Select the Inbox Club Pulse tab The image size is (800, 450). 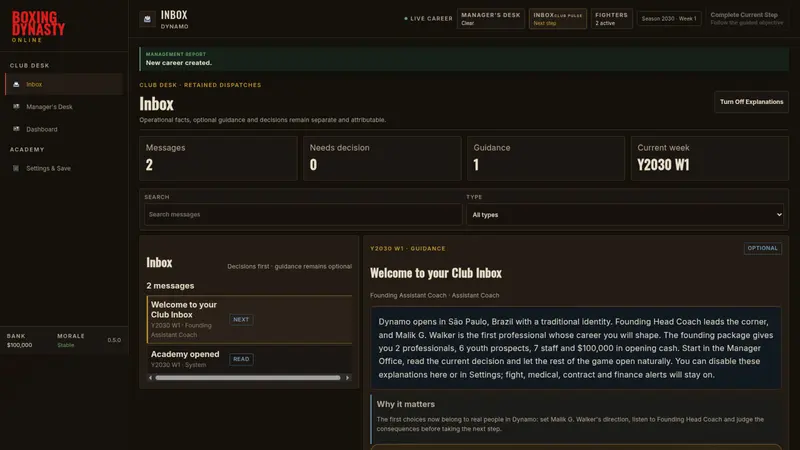point(557,19)
